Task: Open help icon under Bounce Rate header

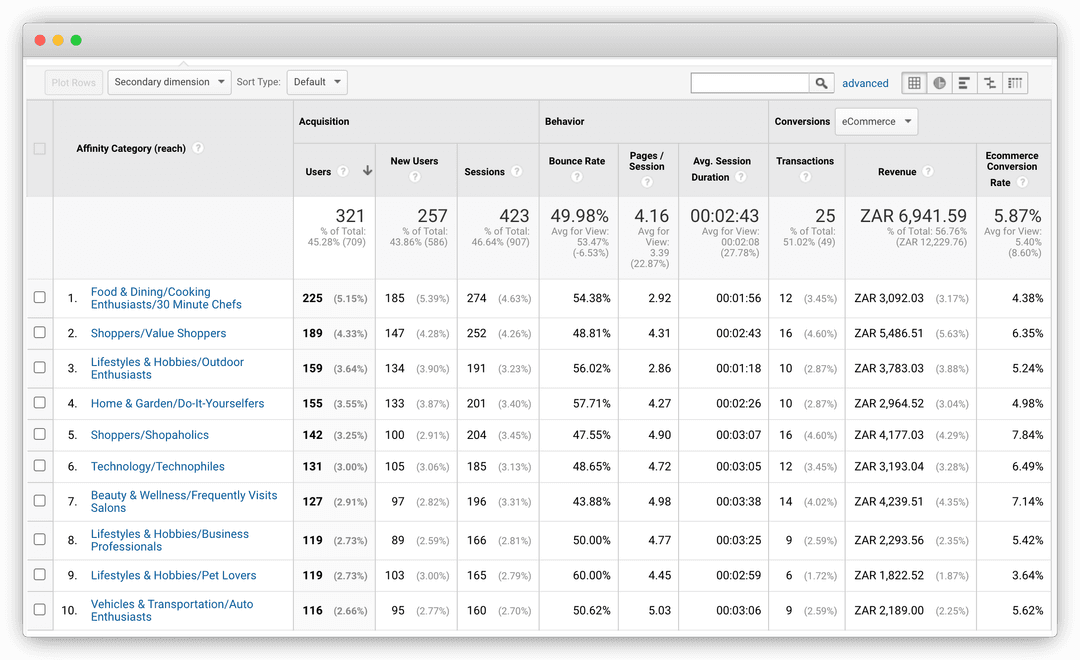Action: (577, 177)
